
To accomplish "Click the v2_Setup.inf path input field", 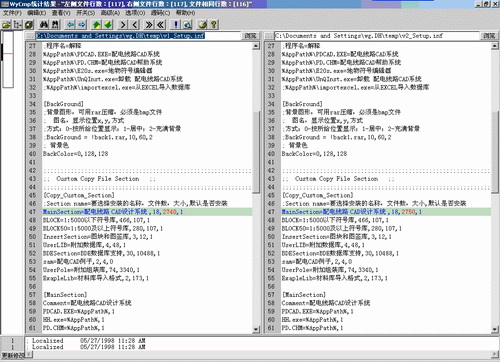I will (377, 36).
